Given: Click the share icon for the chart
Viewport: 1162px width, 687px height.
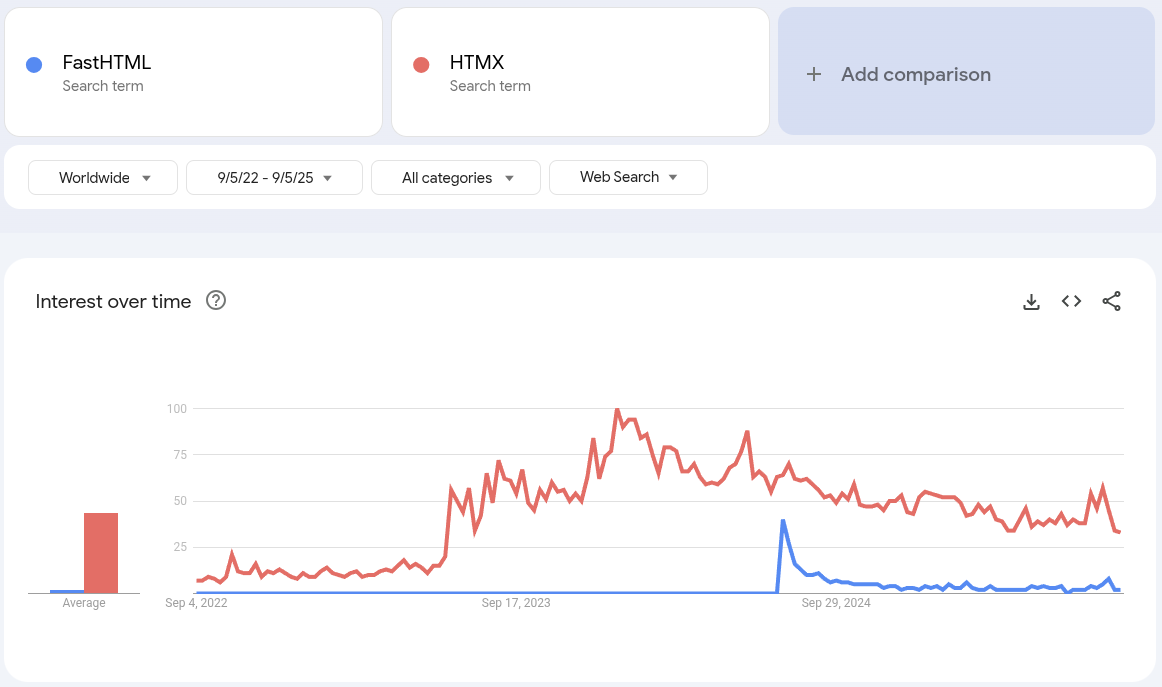Looking at the screenshot, I should pyautogui.click(x=1111, y=301).
